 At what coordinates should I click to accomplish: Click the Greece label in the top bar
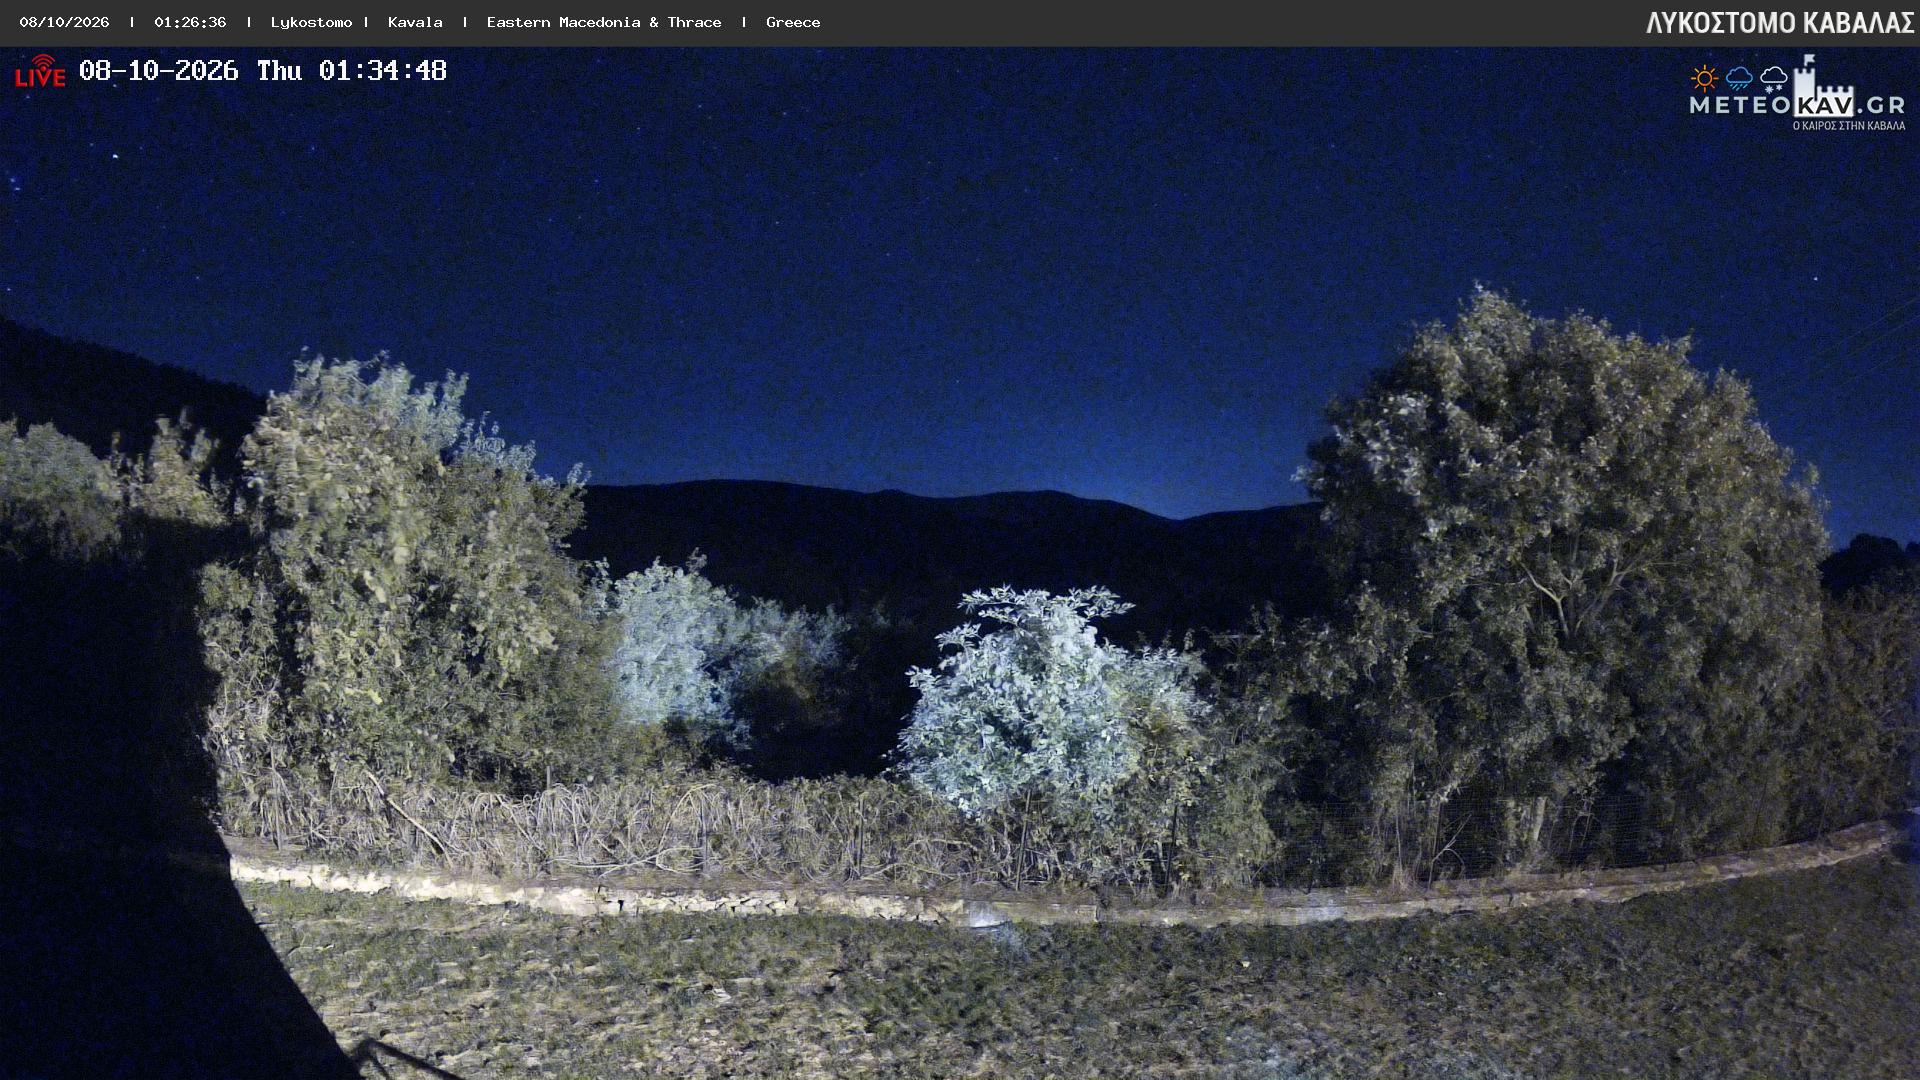(793, 22)
